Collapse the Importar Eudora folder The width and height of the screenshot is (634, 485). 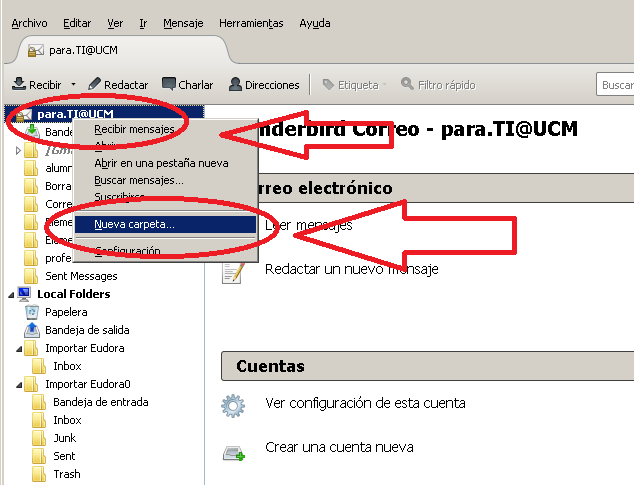[x=19, y=349]
